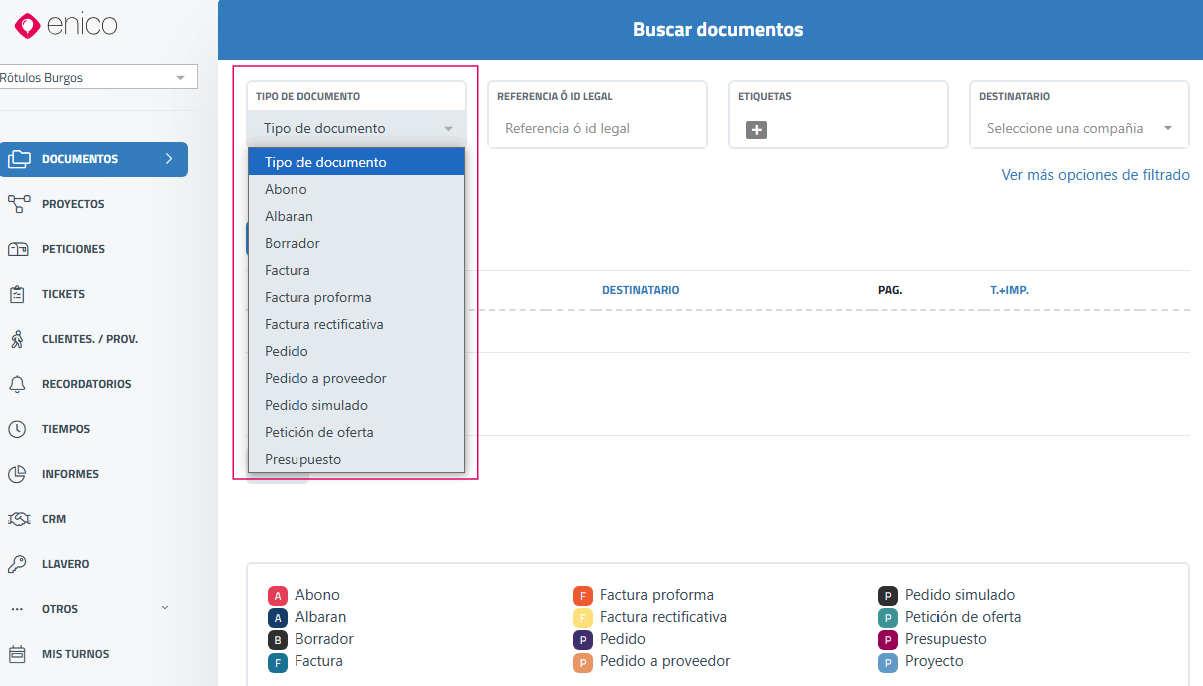The width and height of the screenshot is (1203, 686).
Task: Open the Rótulos Burgos company dropdown
Action: (x=97, y=77)
